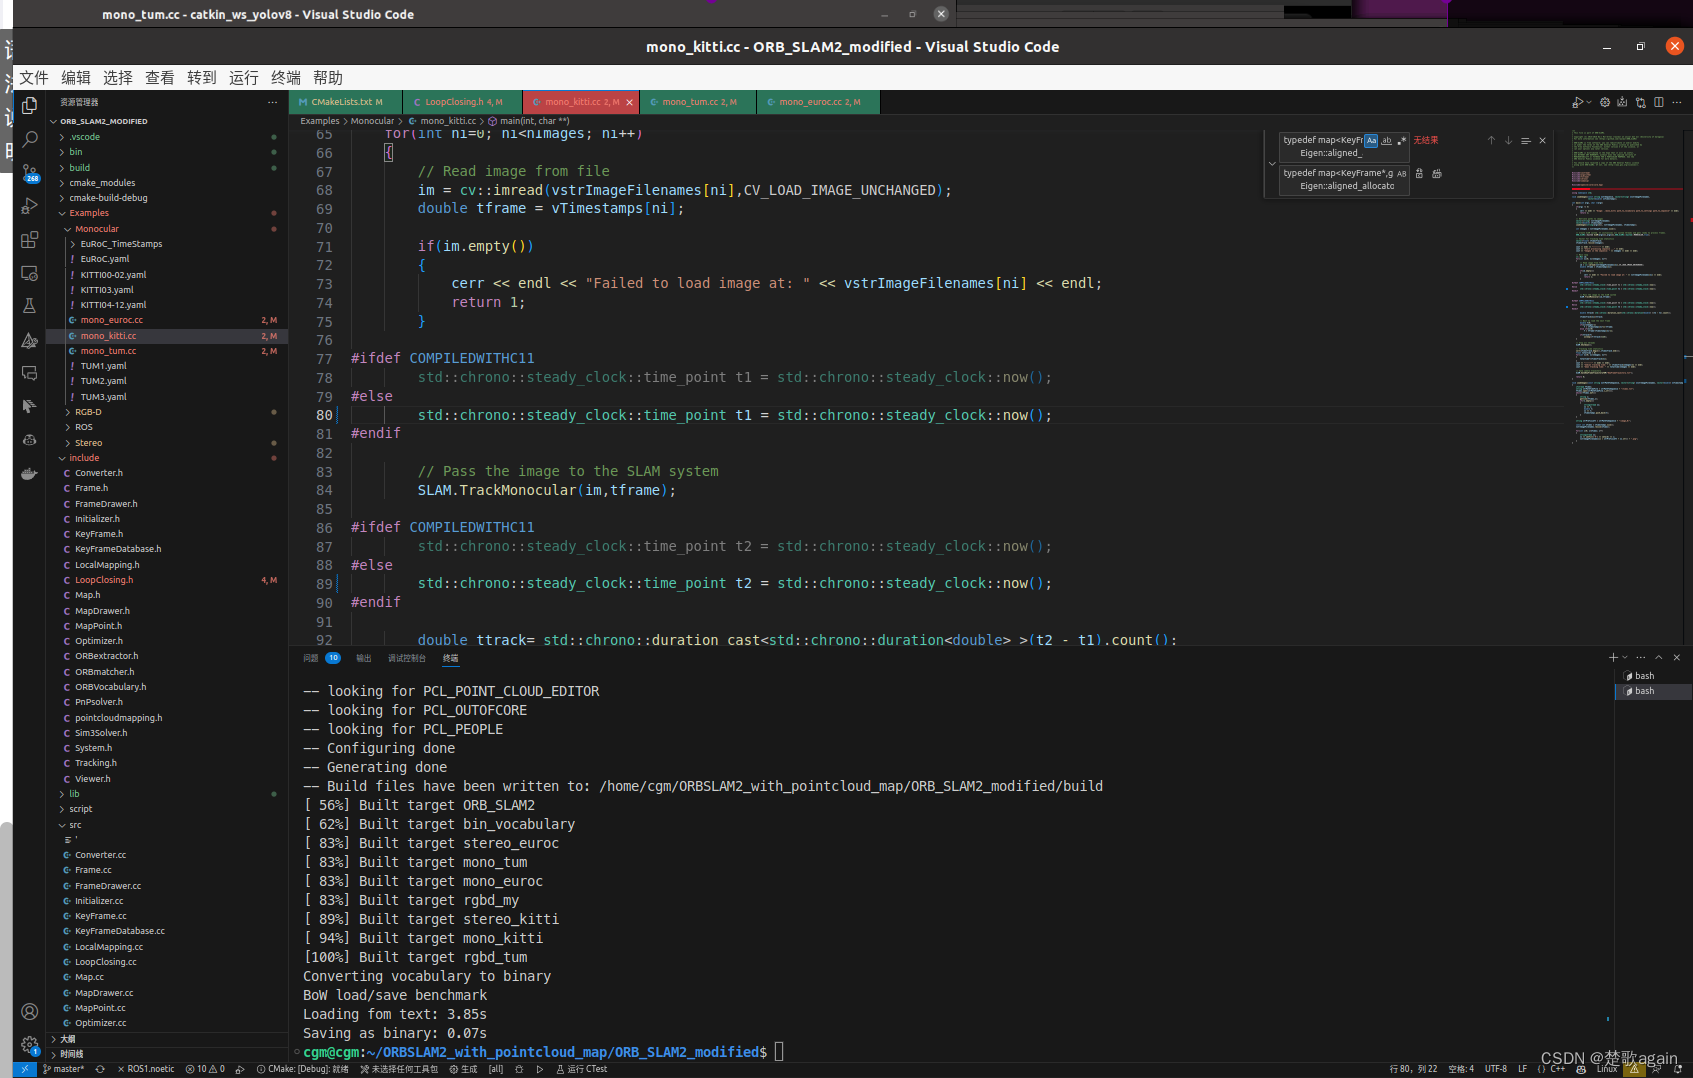Viewport: 1693px width, 1078px height.
Task: Switch to mono_euroc.cc editor tab
Action: coord(818,102)
